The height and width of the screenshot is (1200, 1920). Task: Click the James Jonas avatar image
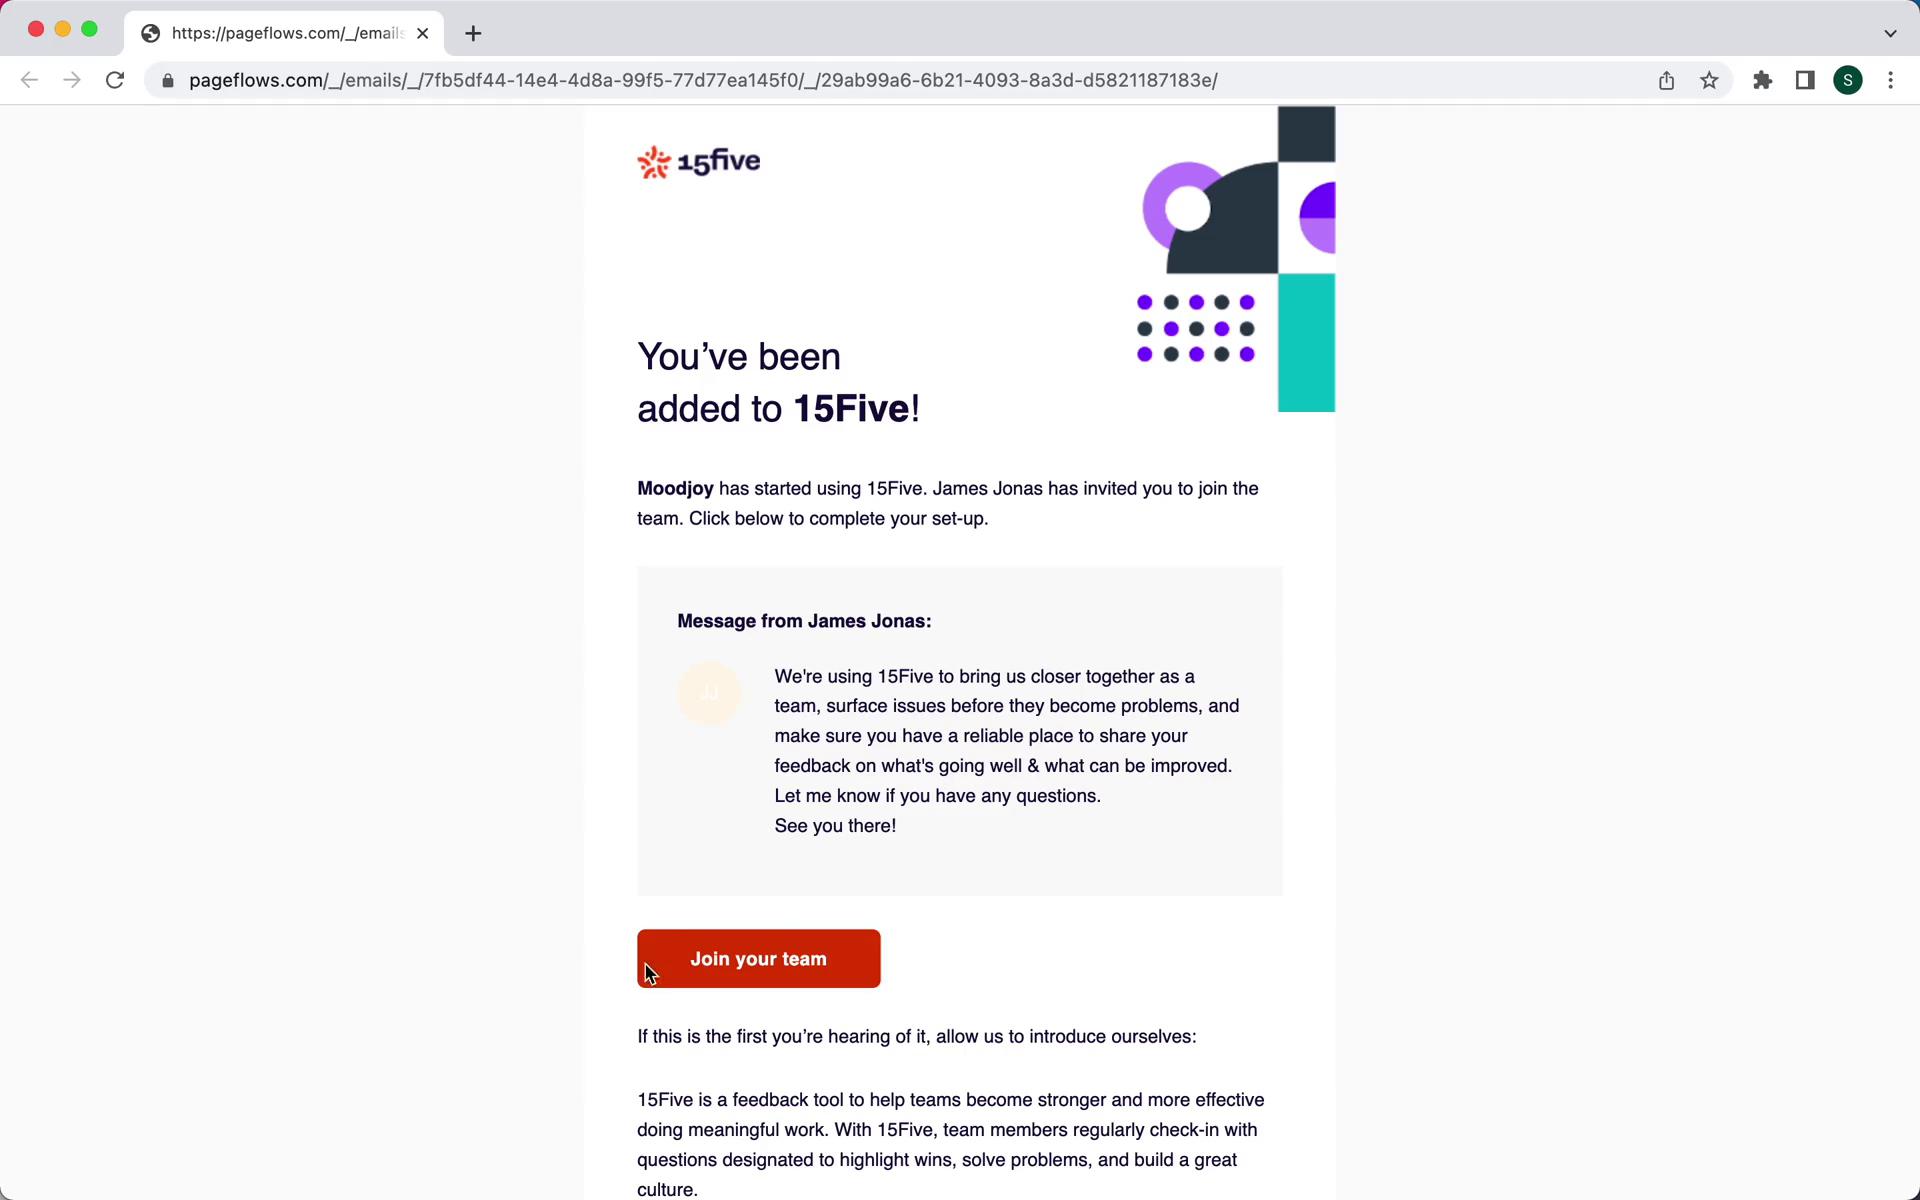click(708, 691)
